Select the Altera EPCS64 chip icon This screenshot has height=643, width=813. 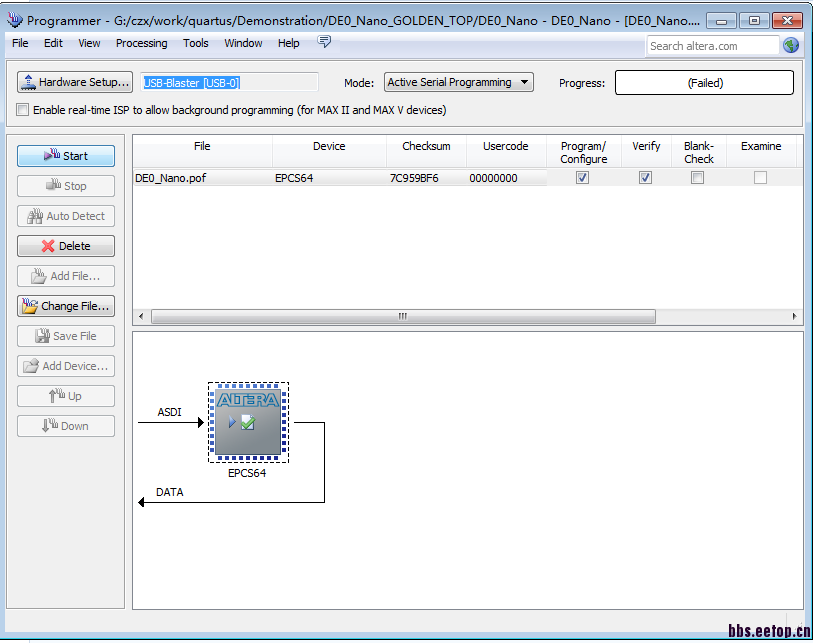pos(248,423)
